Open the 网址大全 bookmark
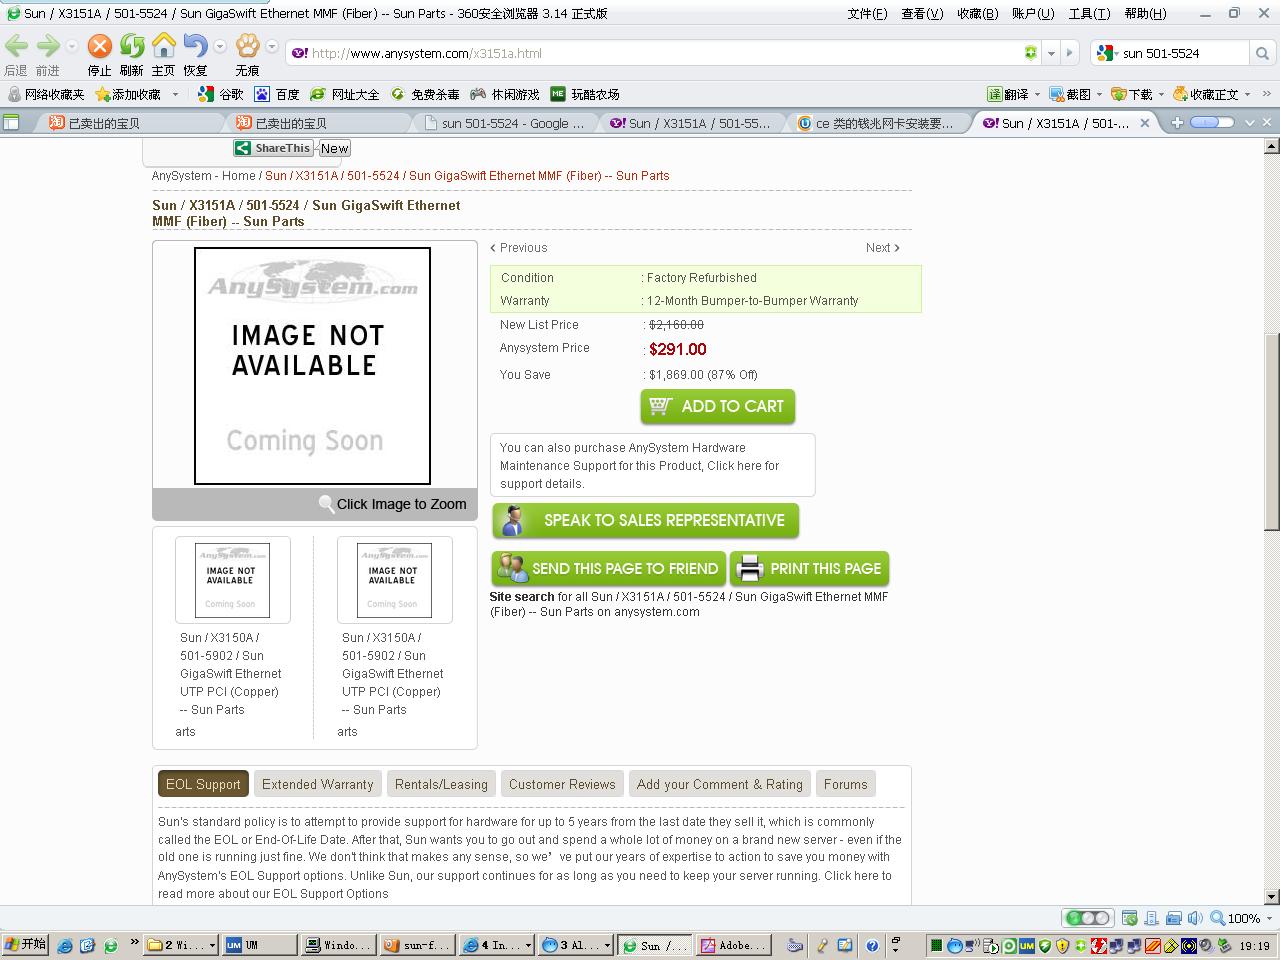 coord(345,94)
